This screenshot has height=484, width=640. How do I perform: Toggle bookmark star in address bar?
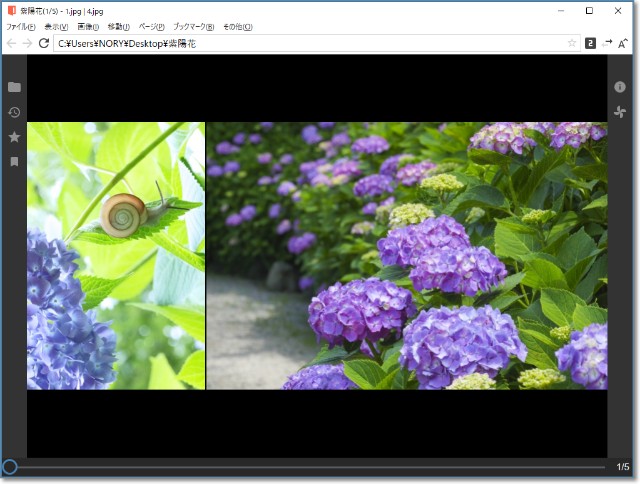pos(572,44)
